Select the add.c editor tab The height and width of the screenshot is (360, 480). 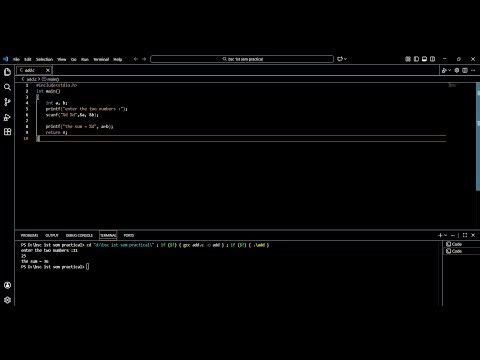(x=34, y=70)
